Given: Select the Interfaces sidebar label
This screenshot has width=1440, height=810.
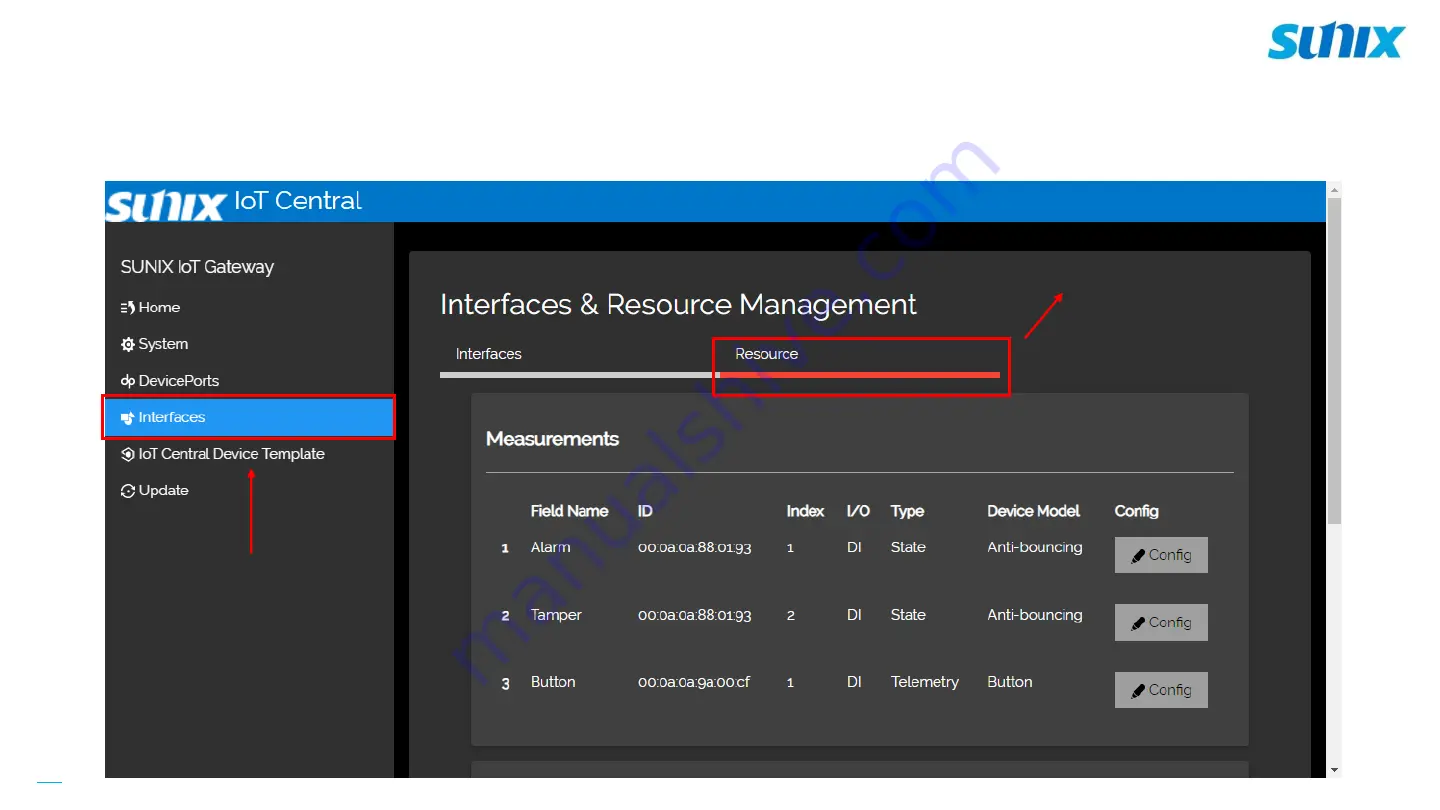Looking at the screenshot, I should pos(172,417).
